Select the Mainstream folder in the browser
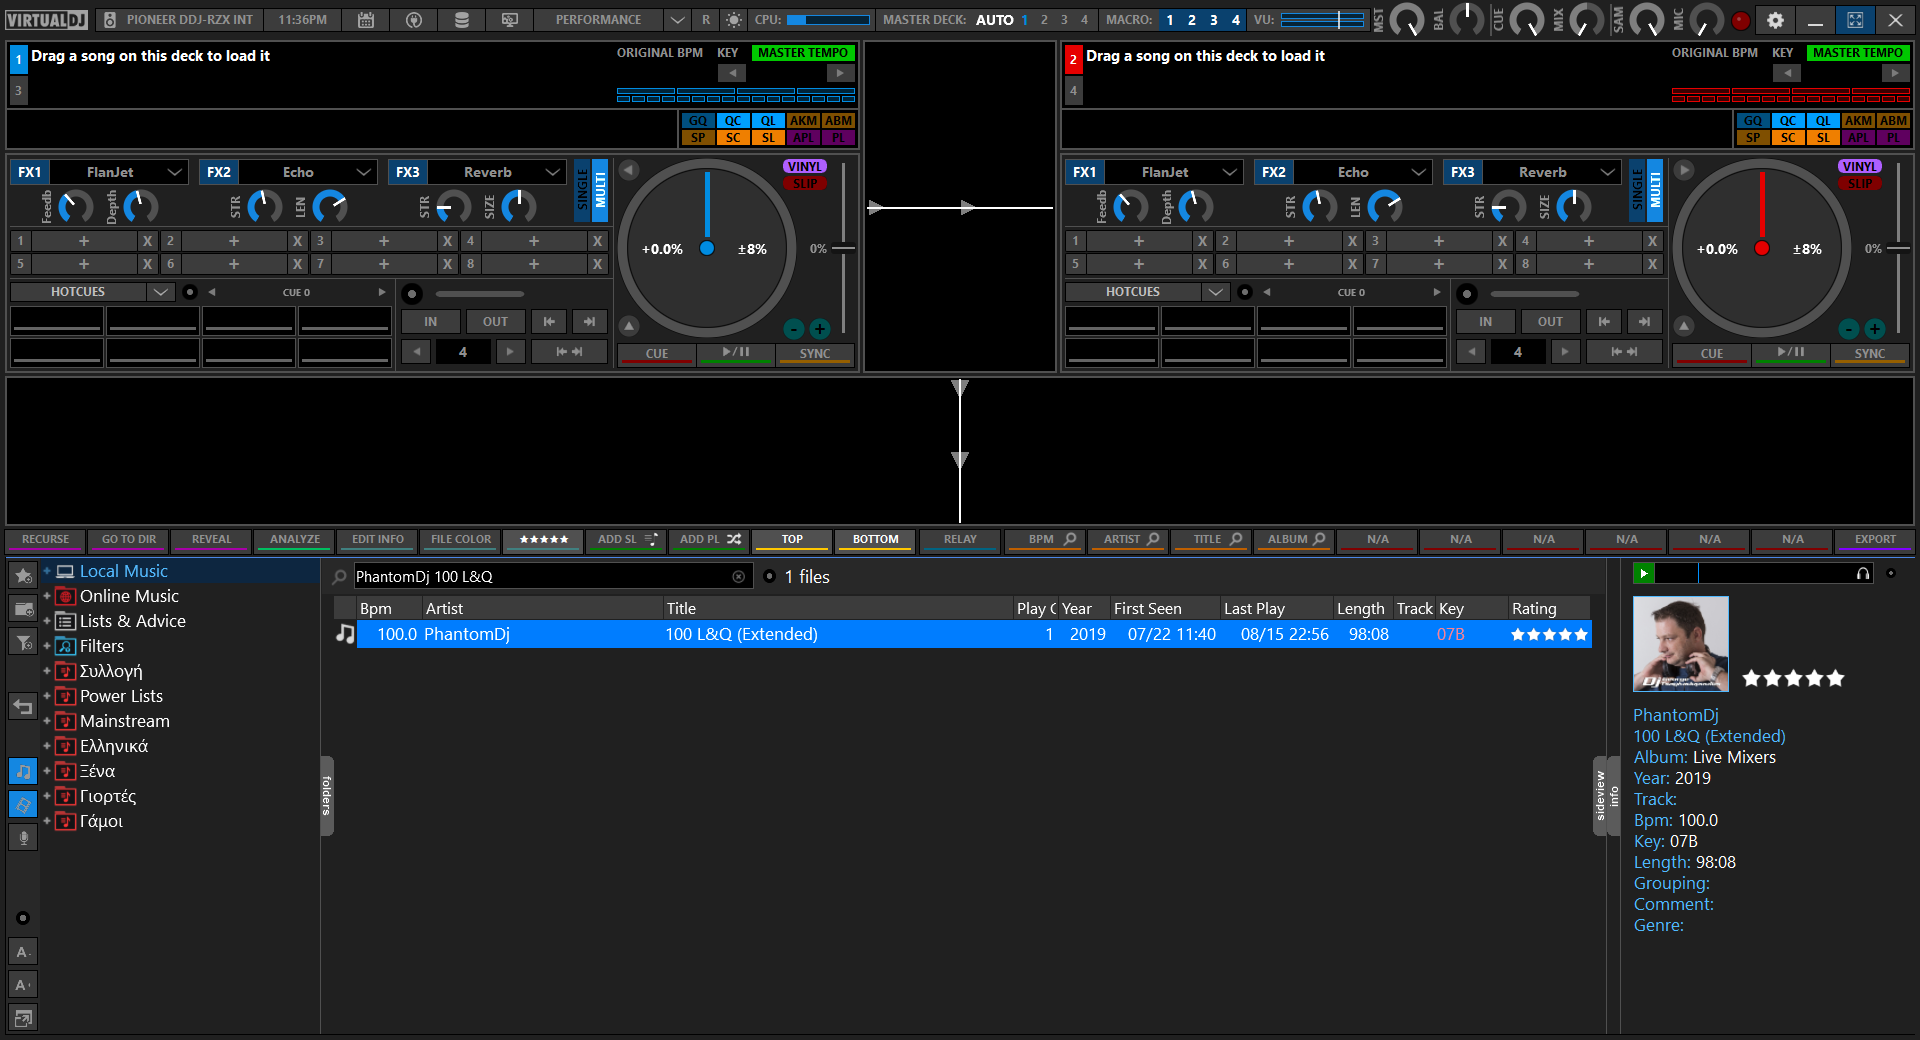This screenshot has width=1920, height=1040. click(x=124, y=721)
